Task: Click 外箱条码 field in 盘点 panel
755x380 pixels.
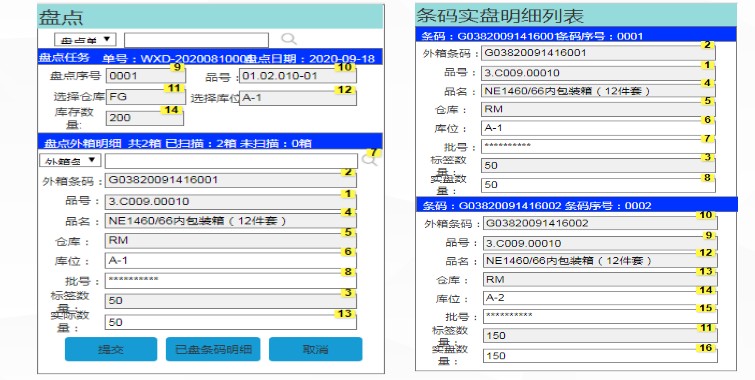Action: click(x=231, y=180)
